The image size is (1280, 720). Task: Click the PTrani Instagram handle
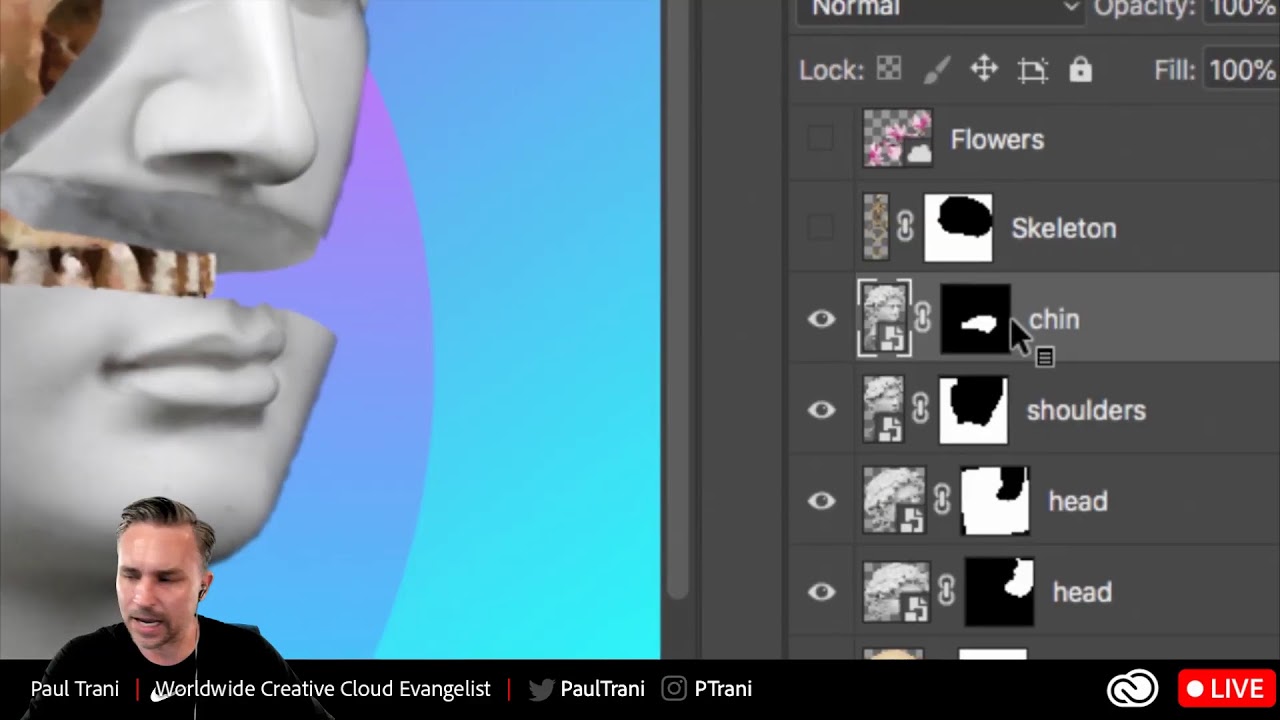(x=723, y=689)
